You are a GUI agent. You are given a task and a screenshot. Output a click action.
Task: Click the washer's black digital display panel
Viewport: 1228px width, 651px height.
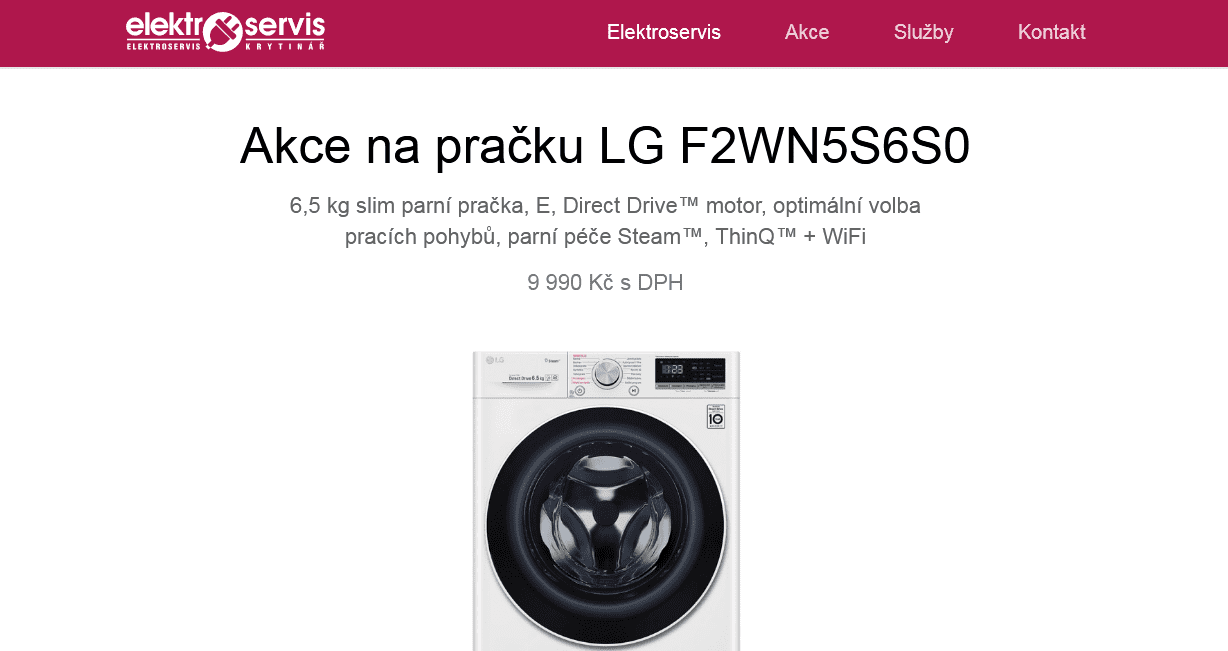pyautogui.click(x=690, y=374)
